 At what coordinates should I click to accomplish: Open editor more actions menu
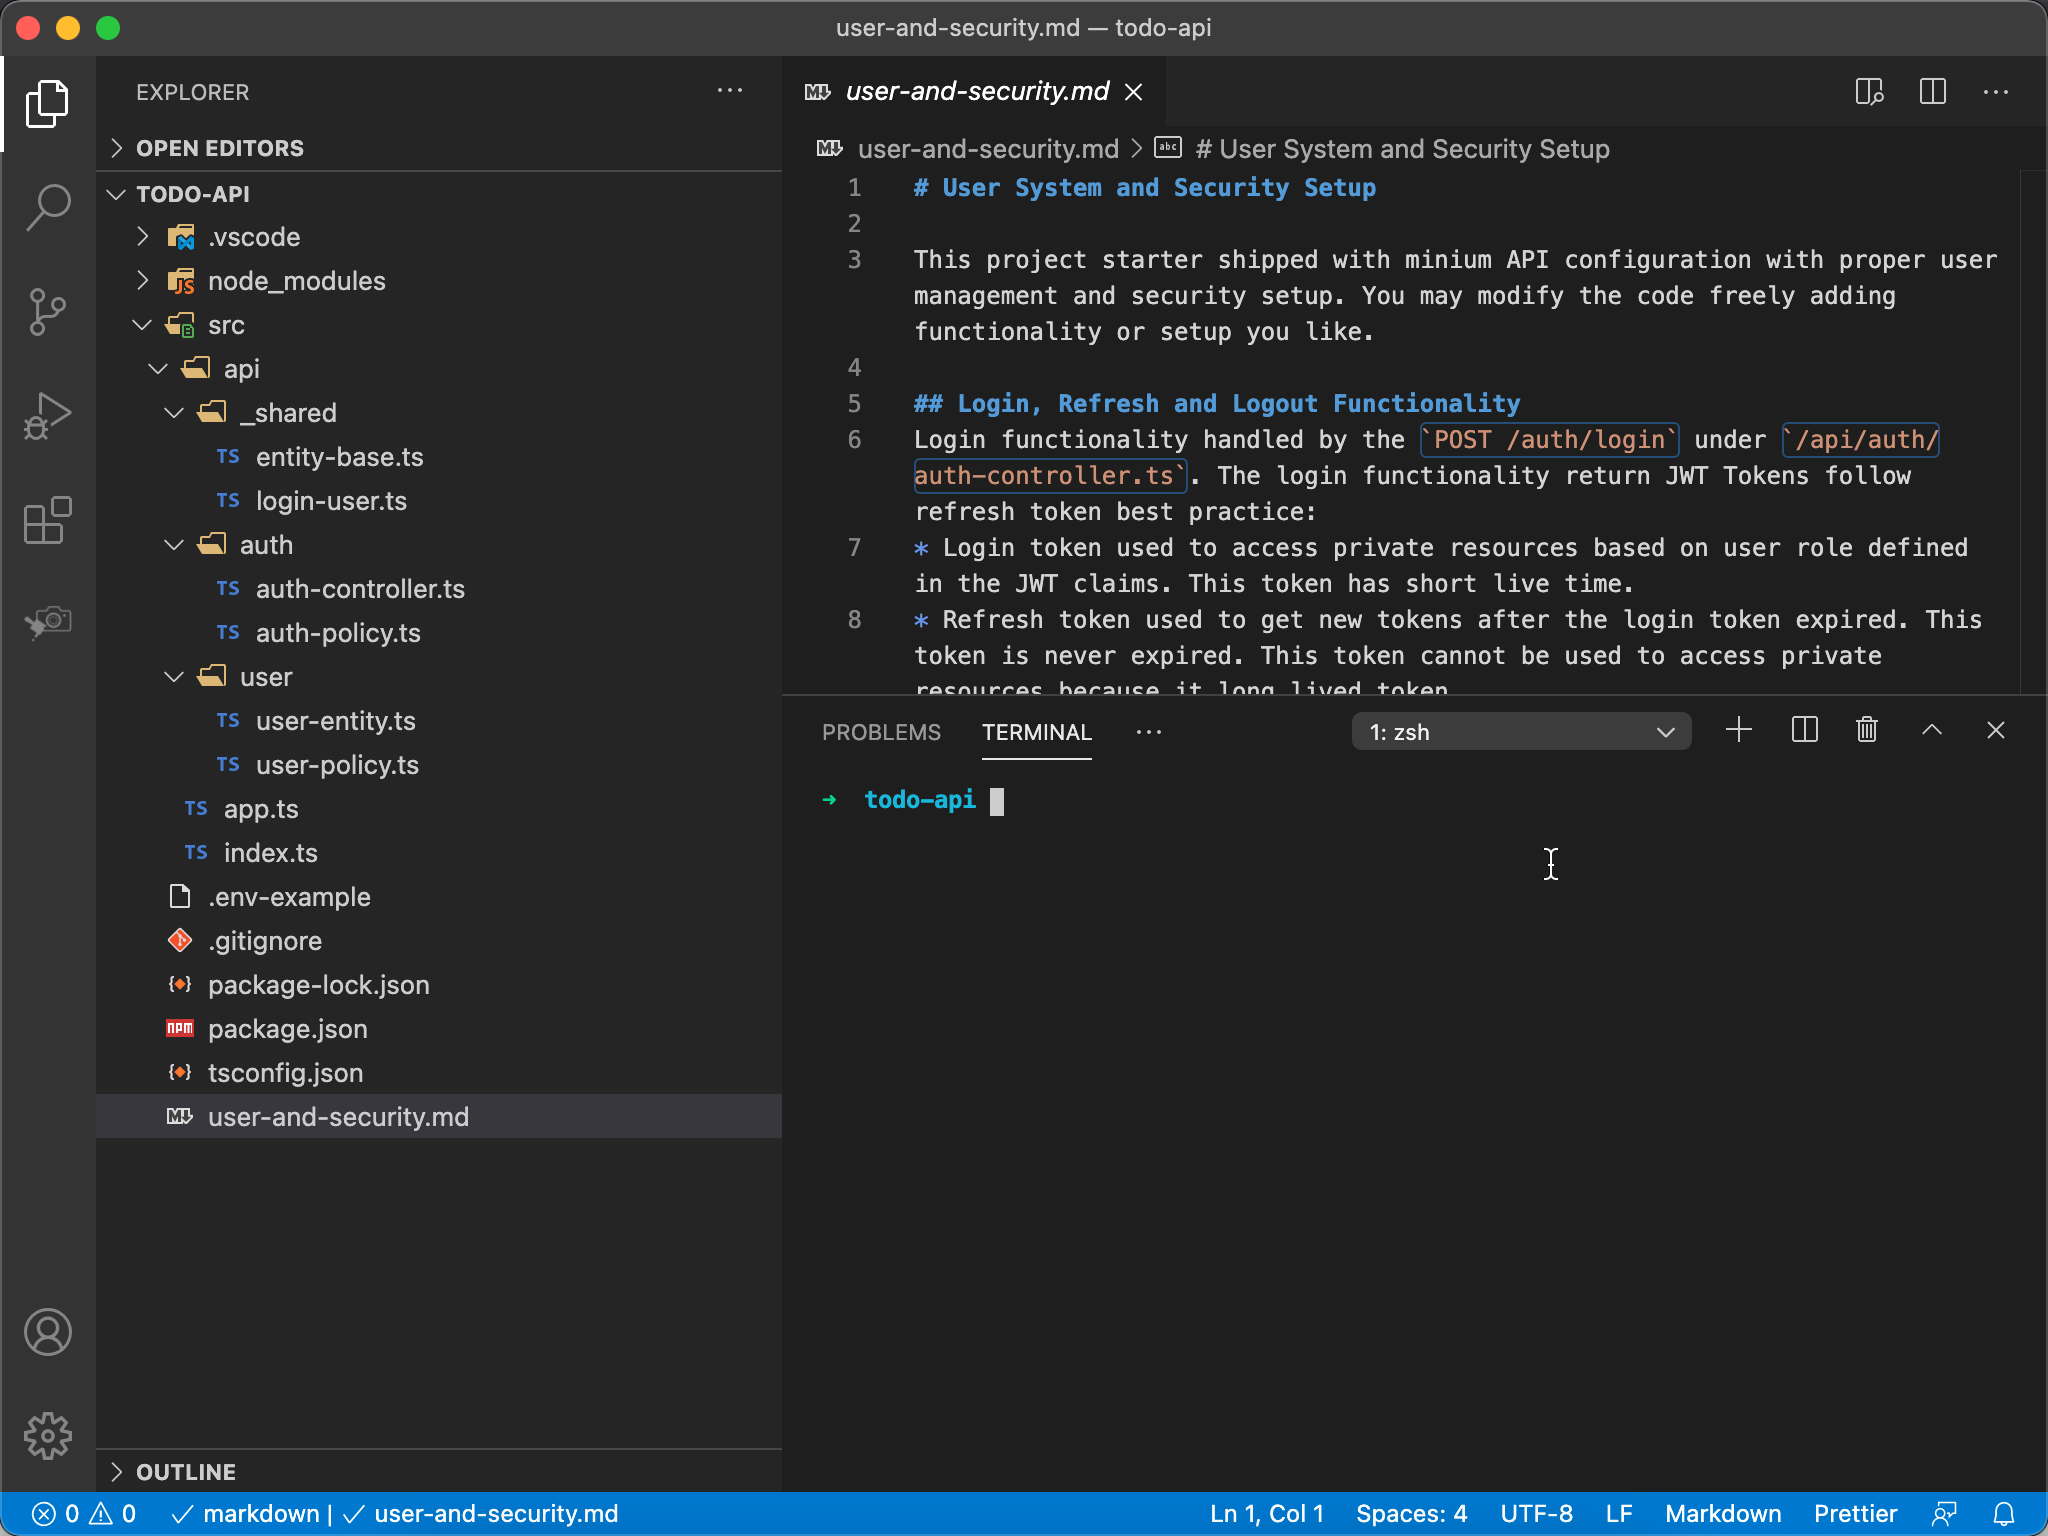pyautogui.click(x=1996, y=91)
